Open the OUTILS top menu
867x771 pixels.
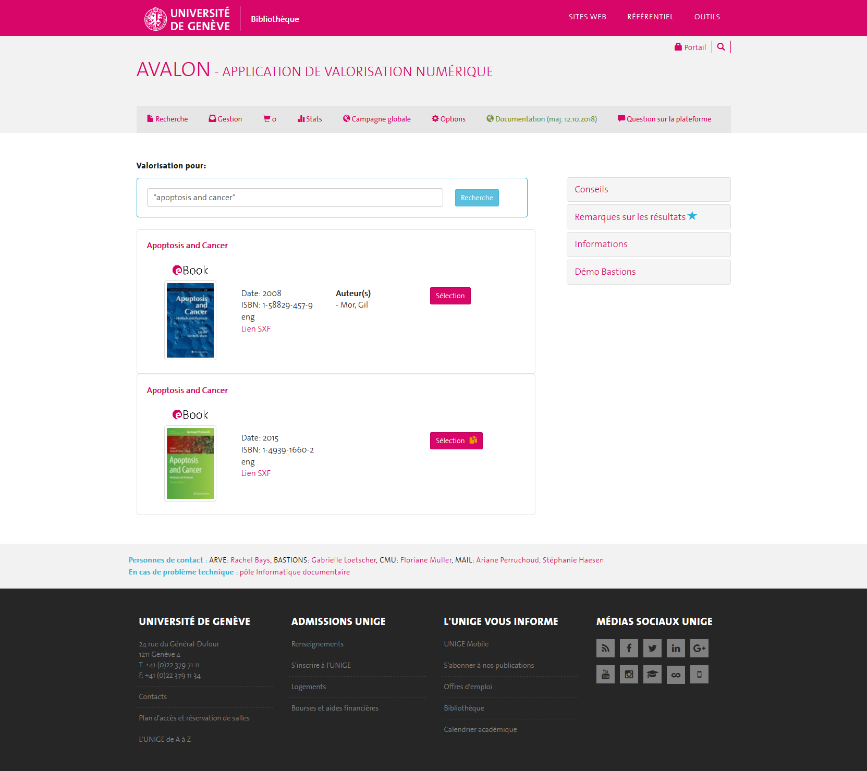(707, 17)
